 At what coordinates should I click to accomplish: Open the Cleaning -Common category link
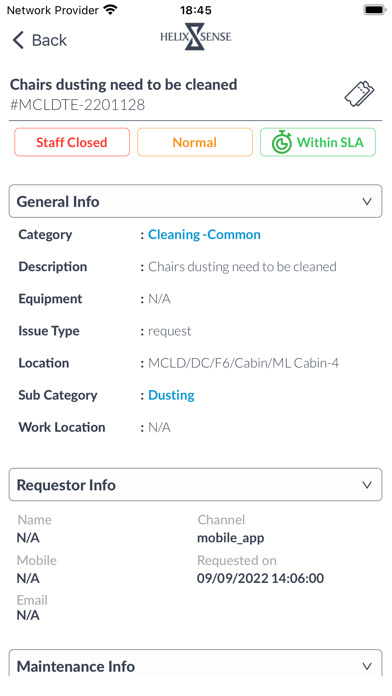[204, 234]
